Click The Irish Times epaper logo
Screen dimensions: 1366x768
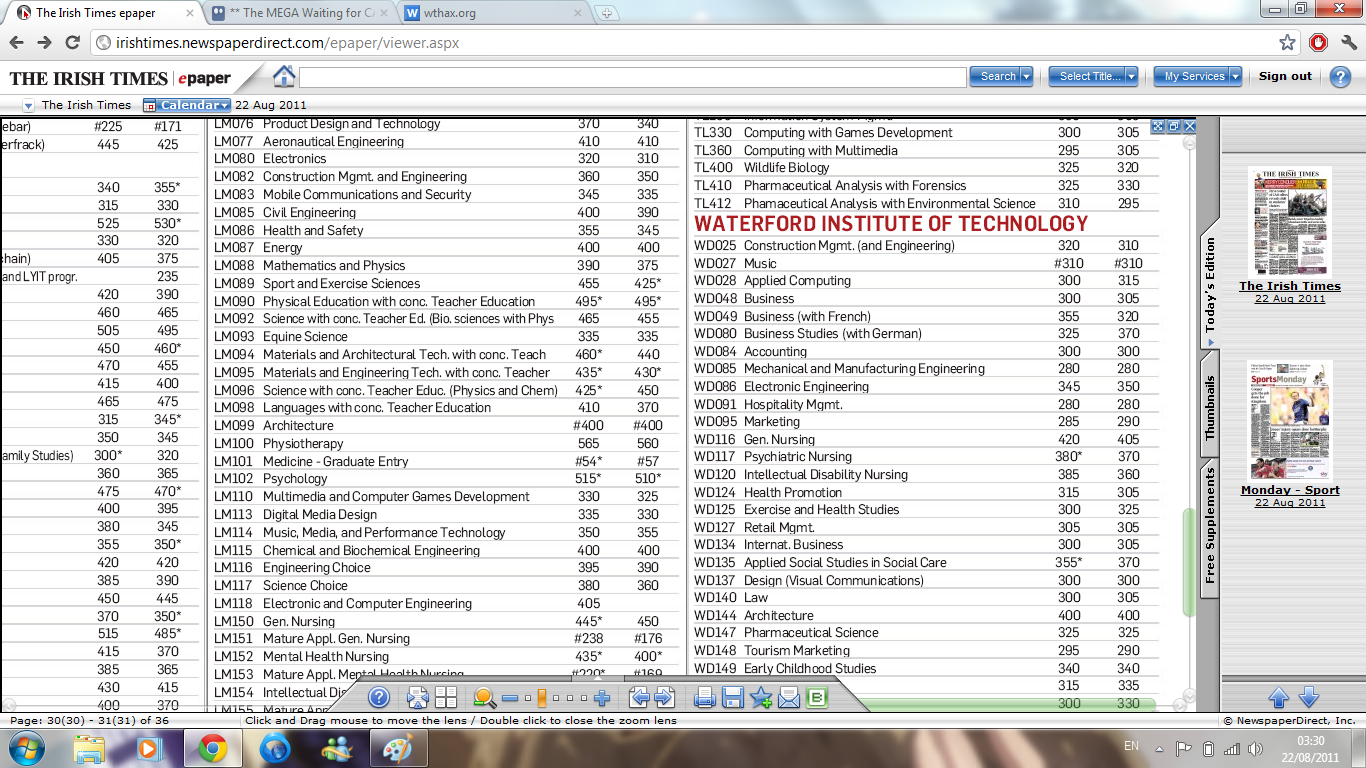tap(120, 78)
